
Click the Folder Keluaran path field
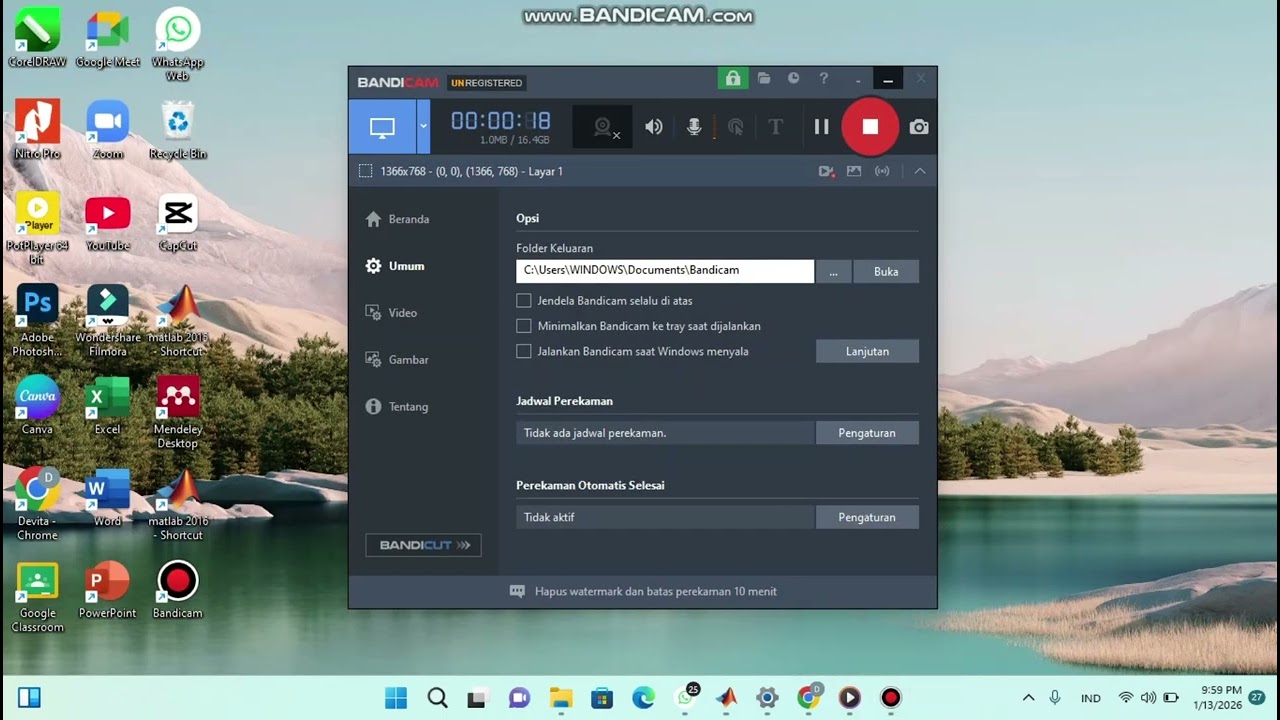click(x=665, y=271)
